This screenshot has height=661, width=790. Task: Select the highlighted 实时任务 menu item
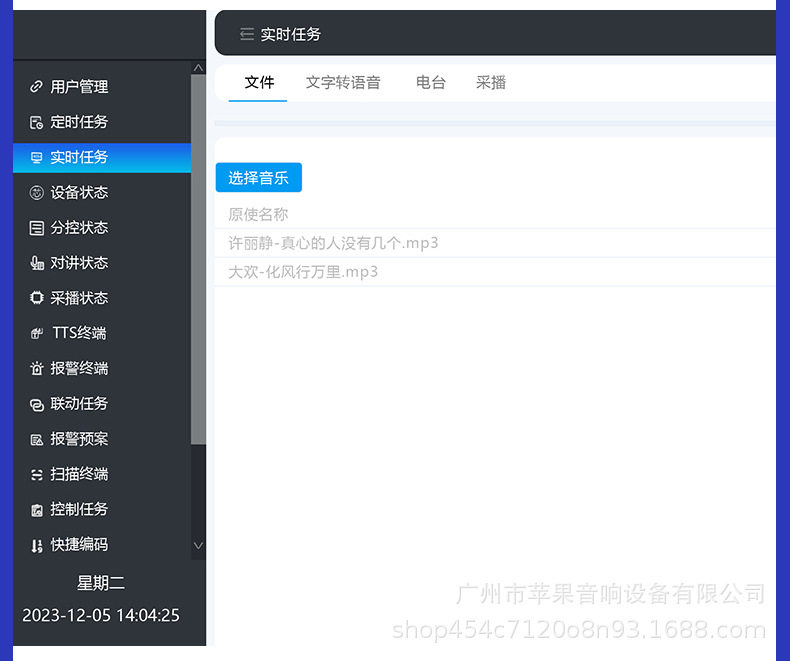tap(102, 158)
